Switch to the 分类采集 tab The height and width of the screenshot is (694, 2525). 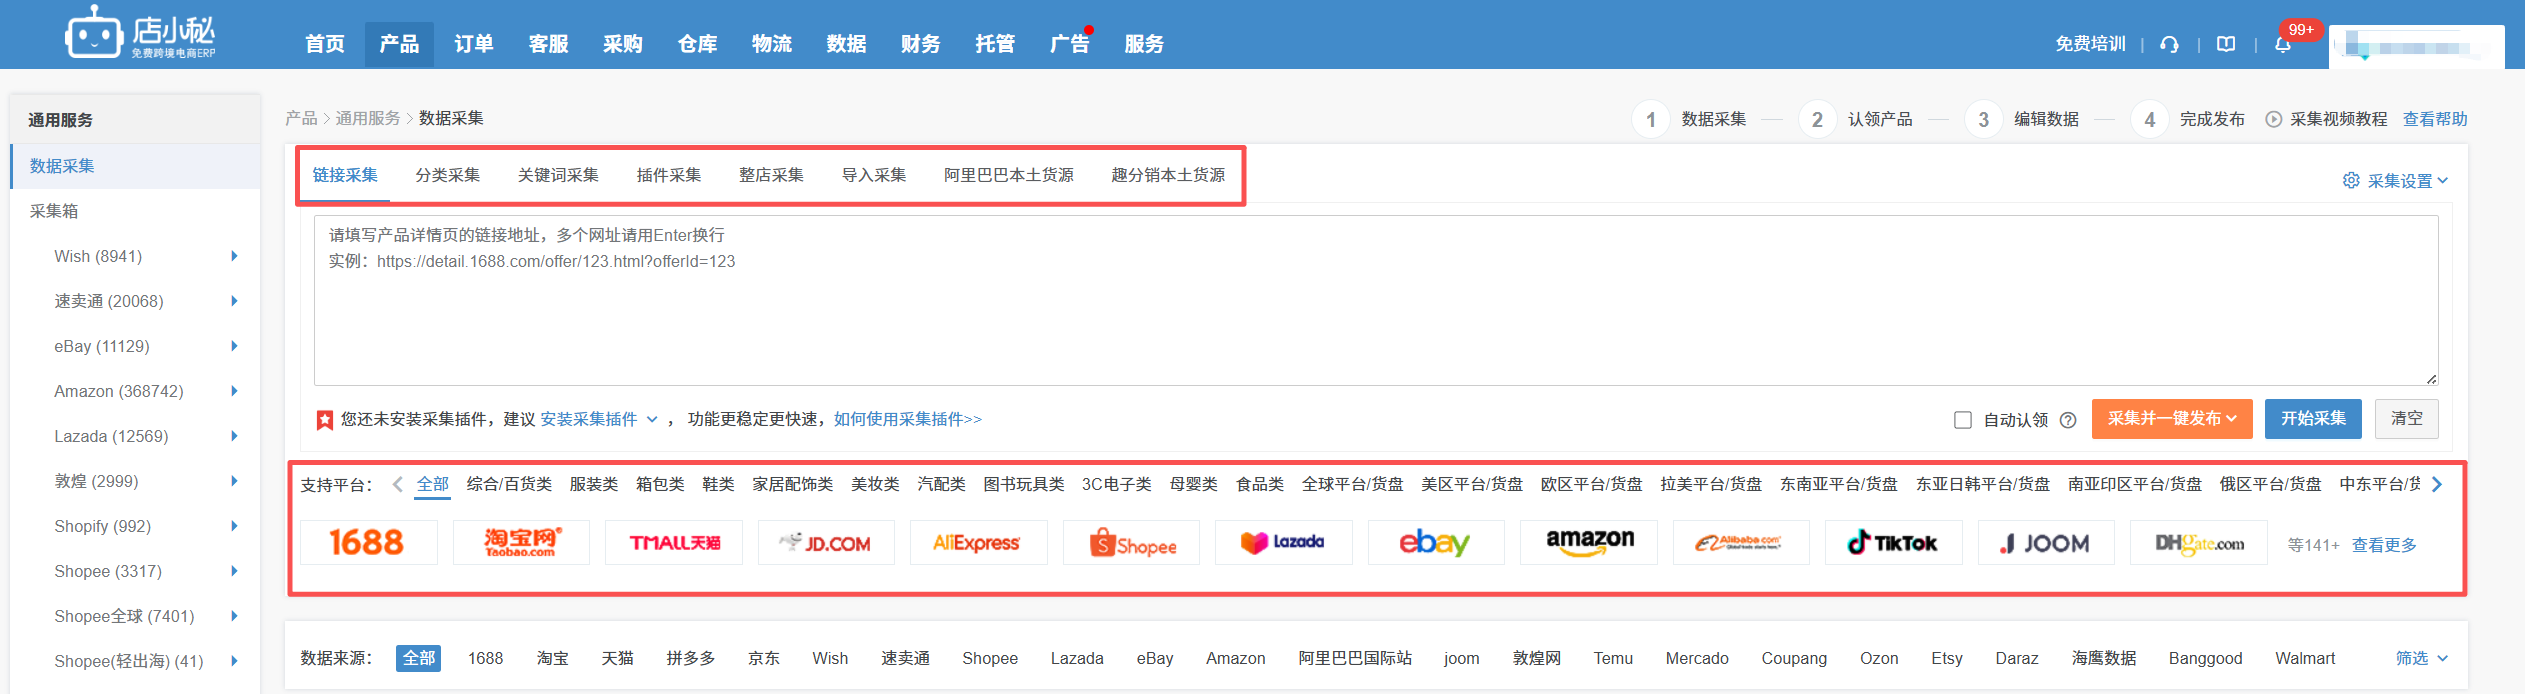[448, 175]
